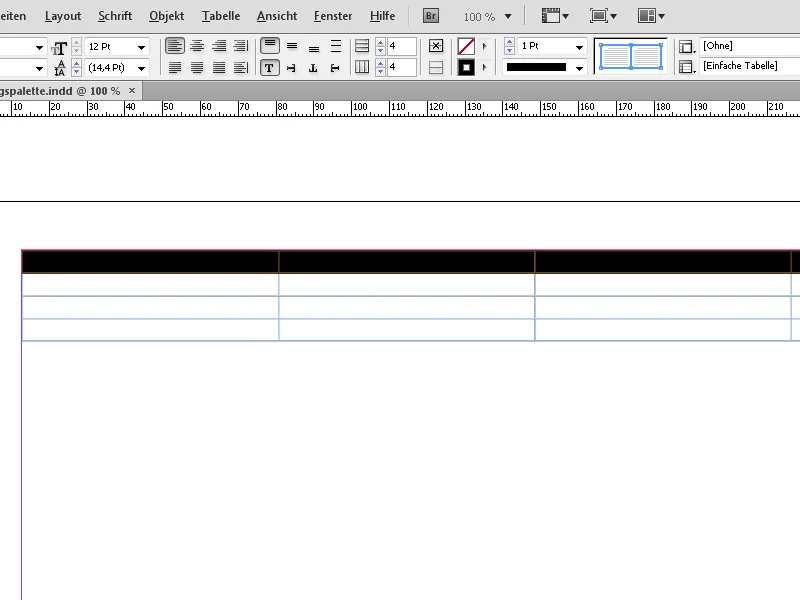Center cell content vertically
Image resolution: width=800 pixels, height=600 pixels.
point(292,46)
